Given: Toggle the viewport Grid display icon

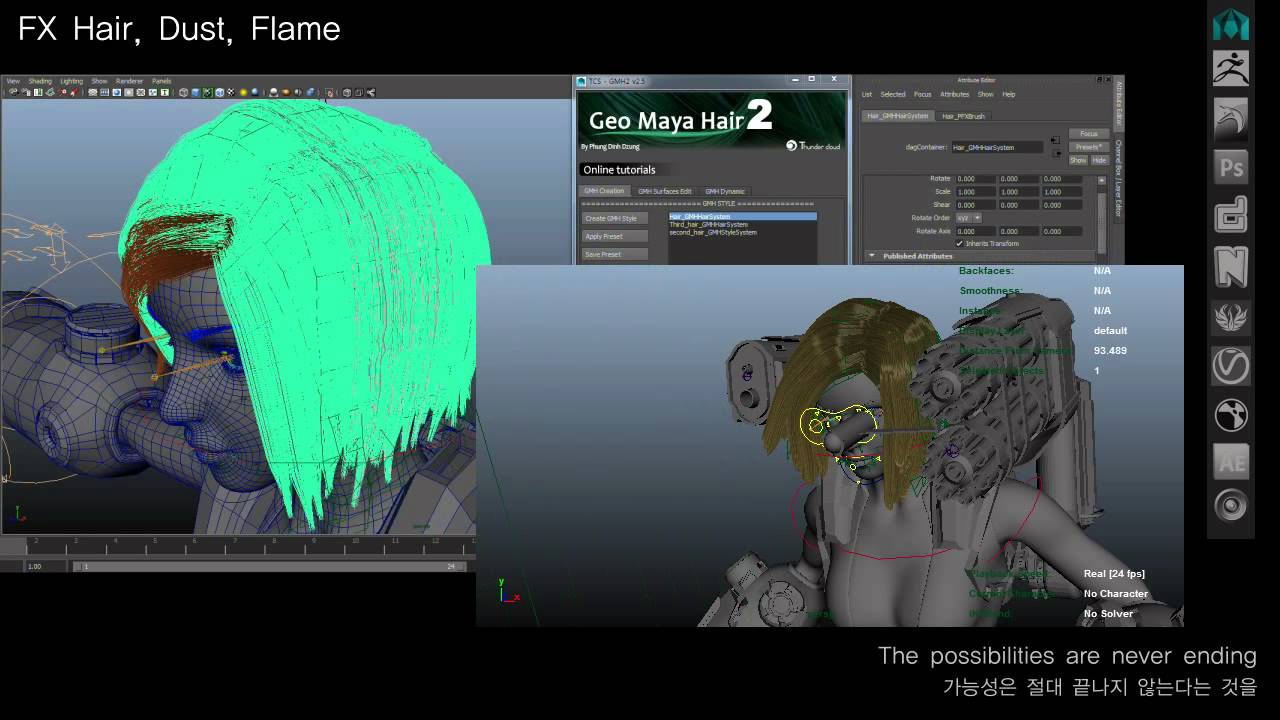Looking at the screenshot, I should point(93,92).
